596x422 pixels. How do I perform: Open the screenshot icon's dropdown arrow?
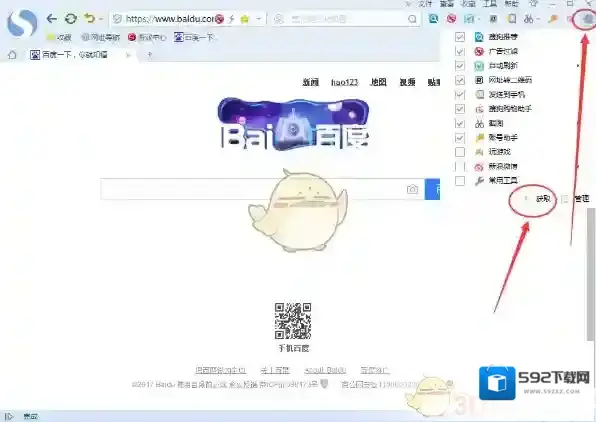pos(538,19)
